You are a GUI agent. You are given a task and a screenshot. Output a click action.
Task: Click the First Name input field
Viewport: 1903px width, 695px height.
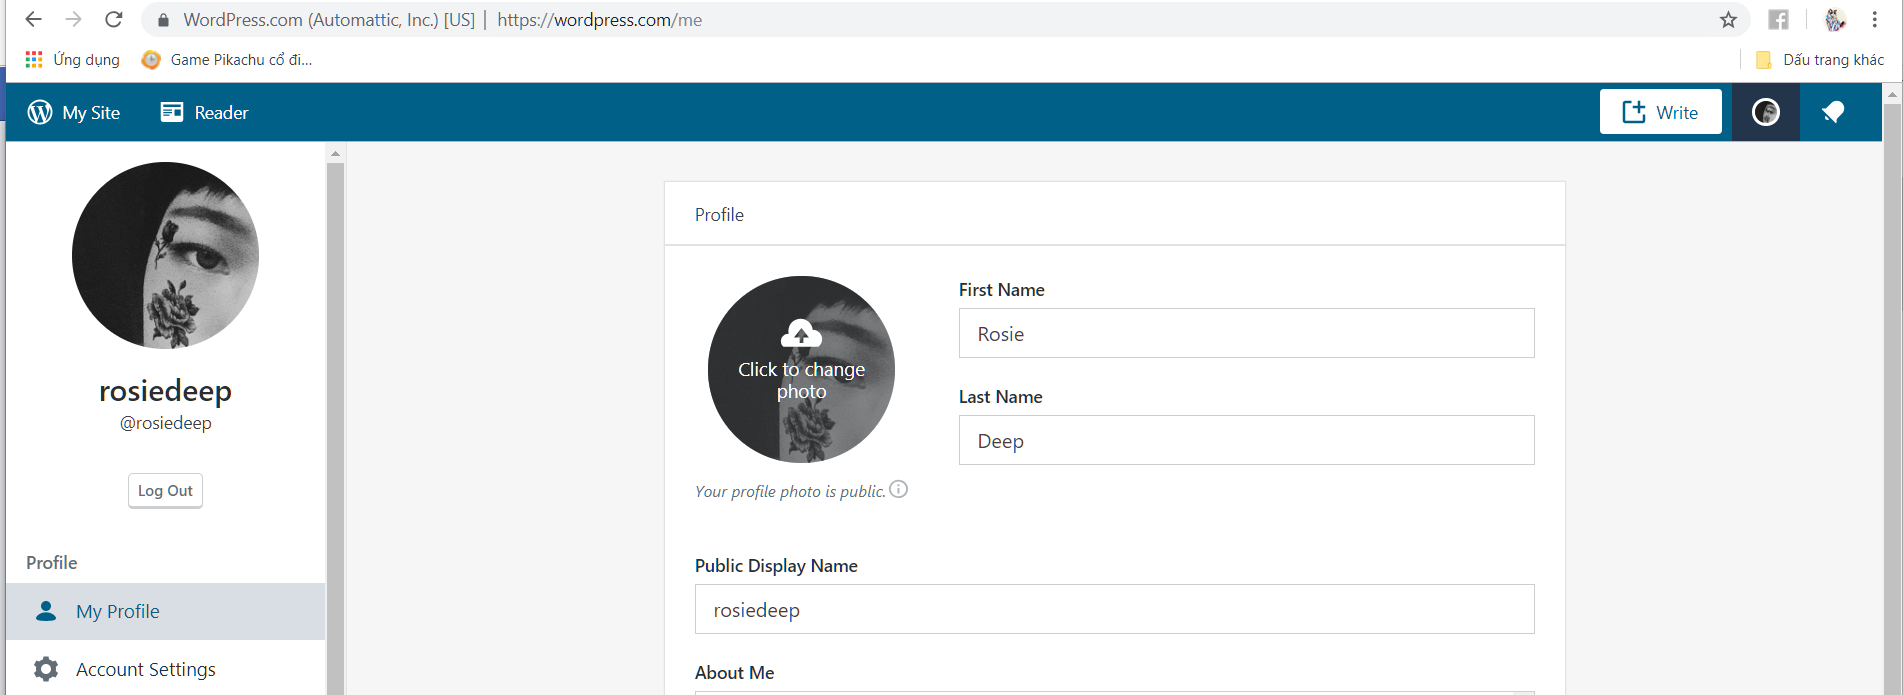tap(1246, 334)
